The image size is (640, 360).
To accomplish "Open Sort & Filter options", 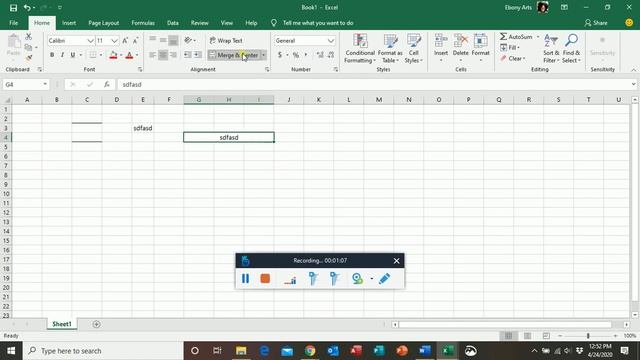I will pyautogui.click(x=551, y=49).
